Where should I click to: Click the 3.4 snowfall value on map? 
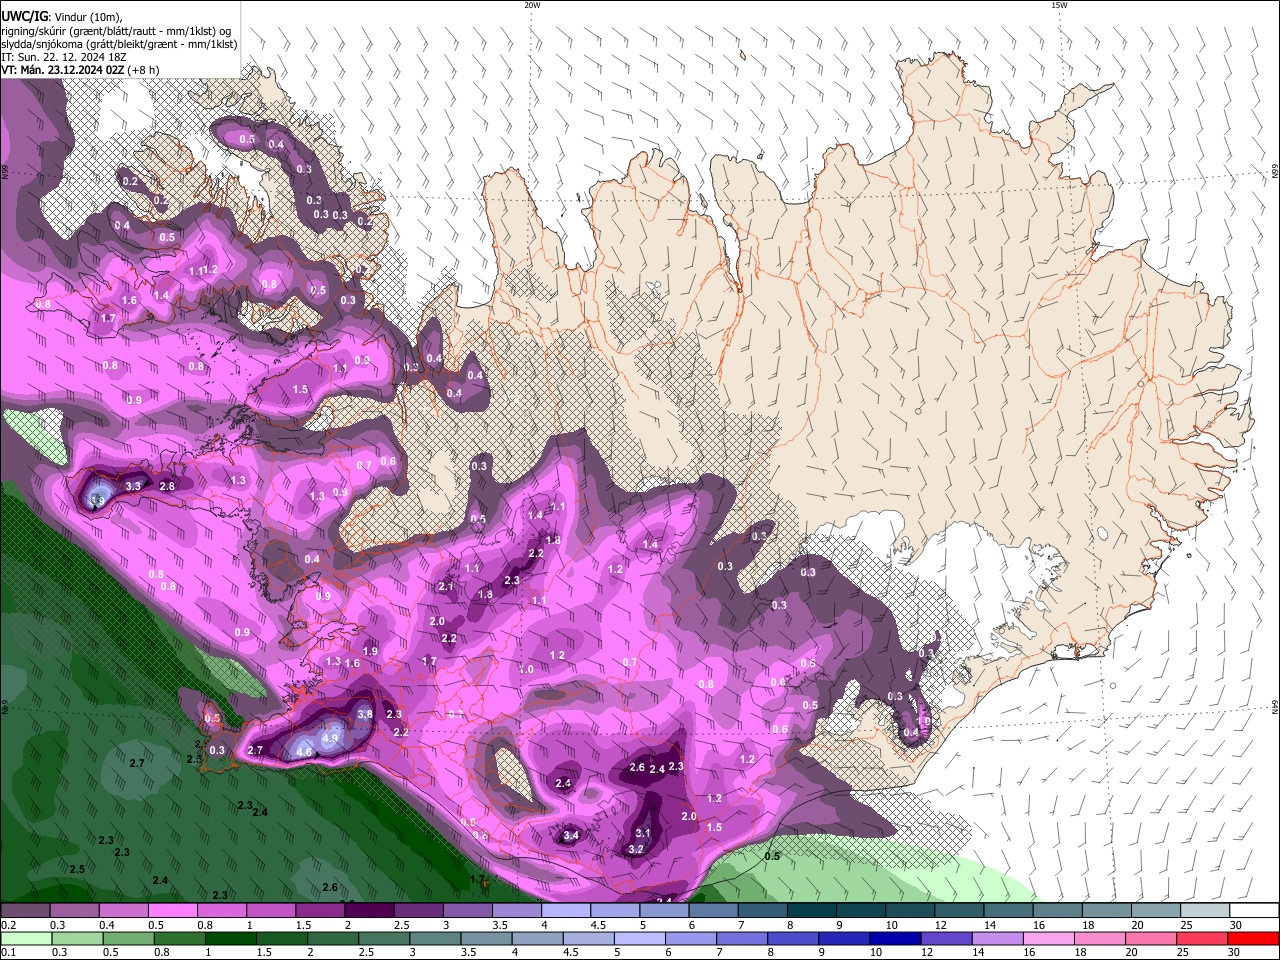click(x=571, y=835)
